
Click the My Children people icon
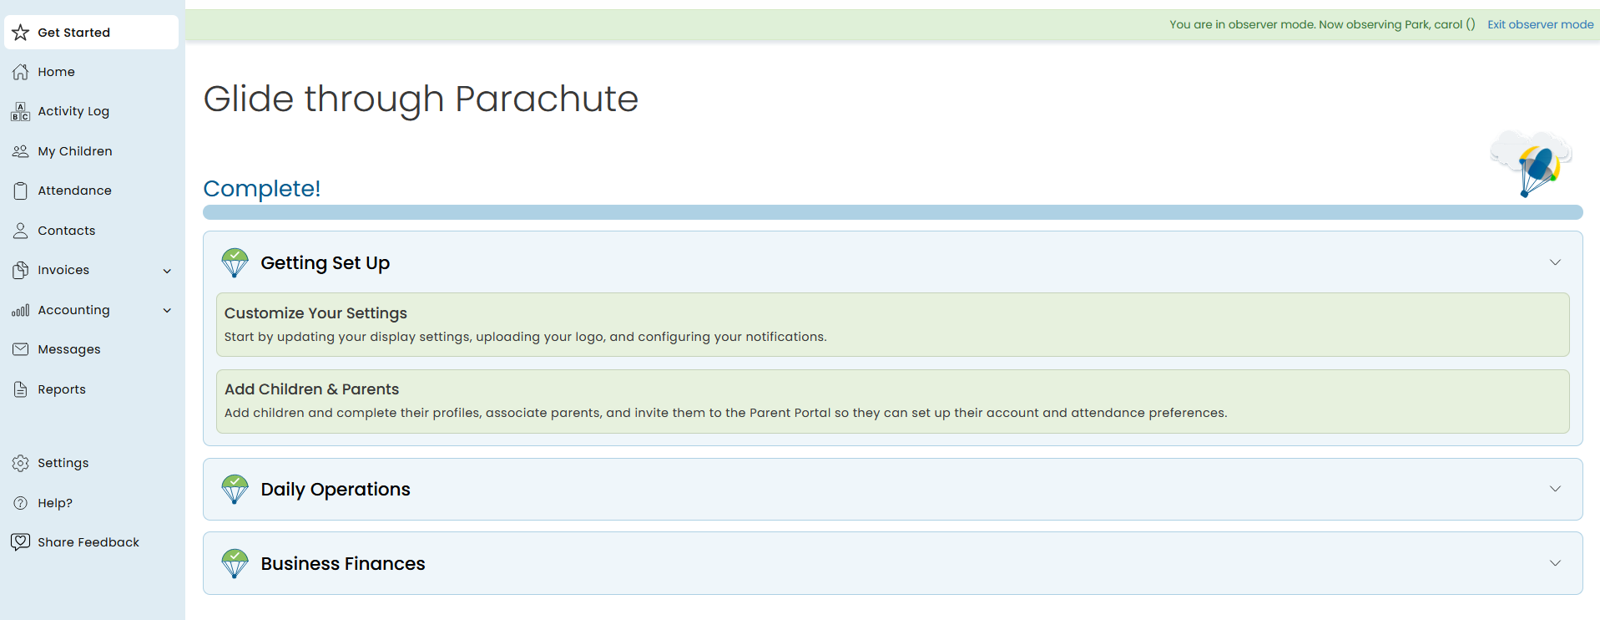[20, 152]
